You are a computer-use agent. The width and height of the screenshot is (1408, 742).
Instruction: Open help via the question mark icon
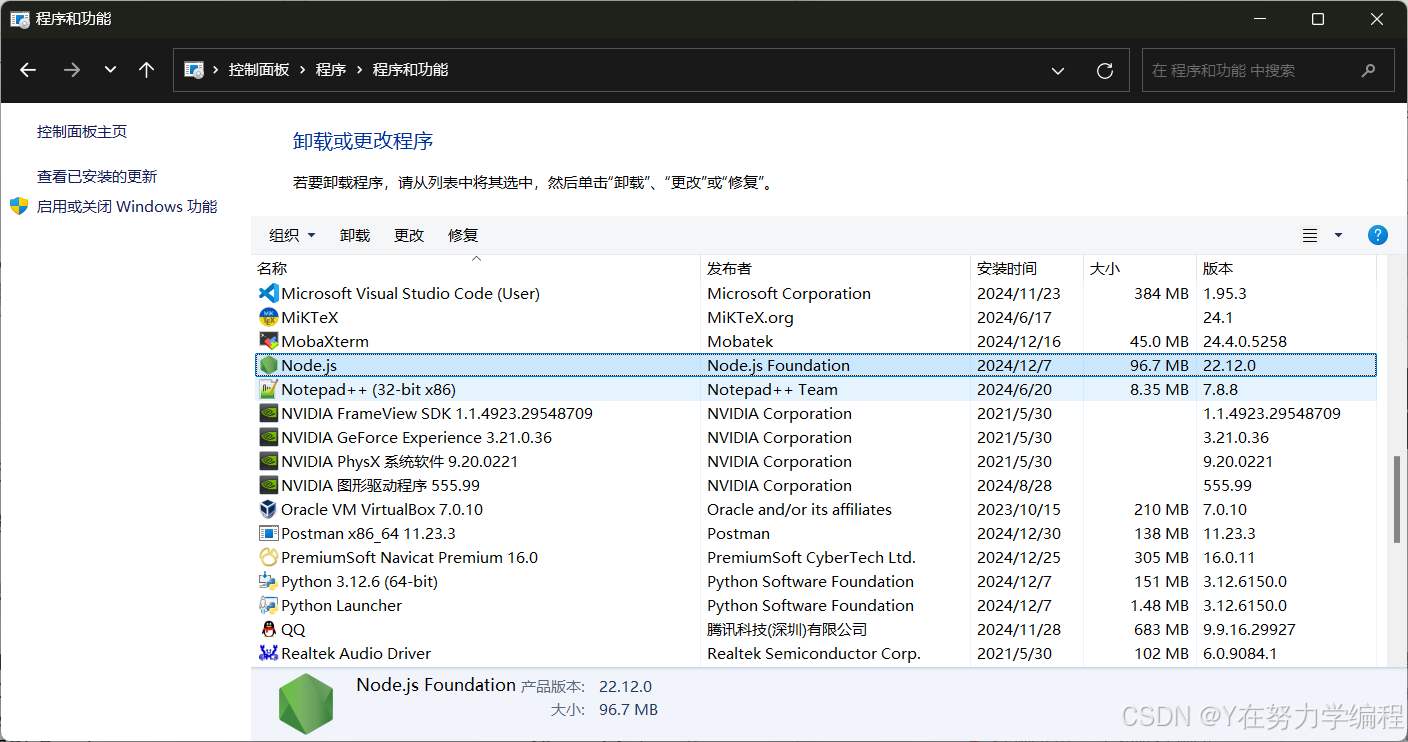1377,235
